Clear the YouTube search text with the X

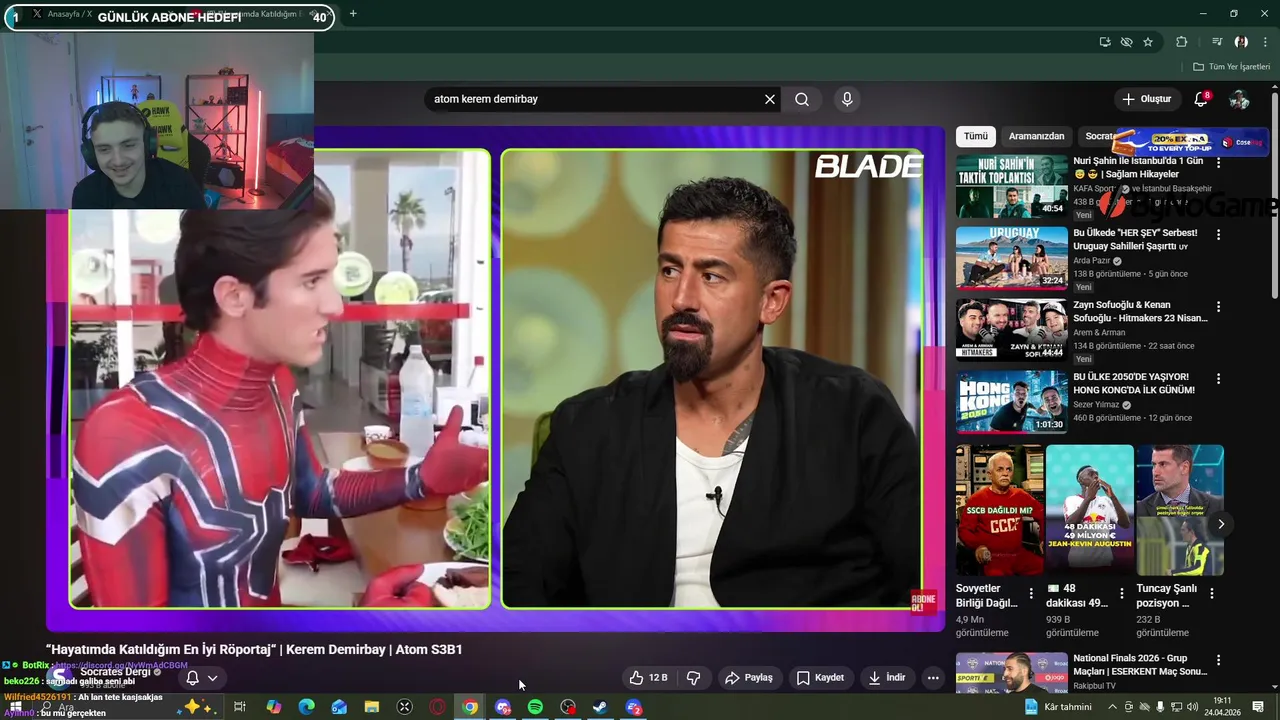click(770, 99)
